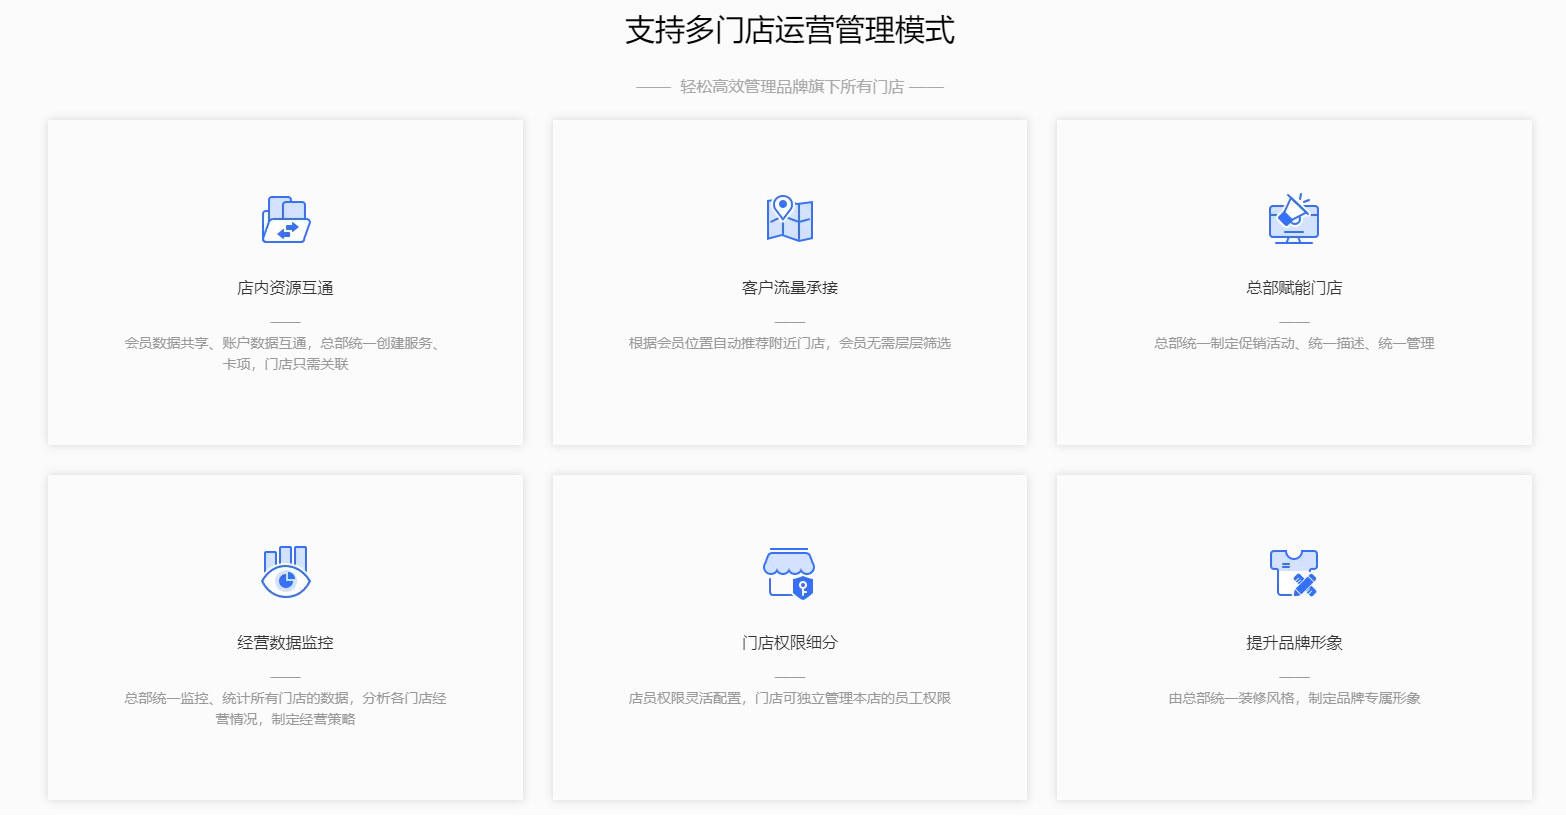This screenshot has height=816, width=1566.
Task: Click the map pin icon for 客户流量承接
Action: [x=790, y=219]
